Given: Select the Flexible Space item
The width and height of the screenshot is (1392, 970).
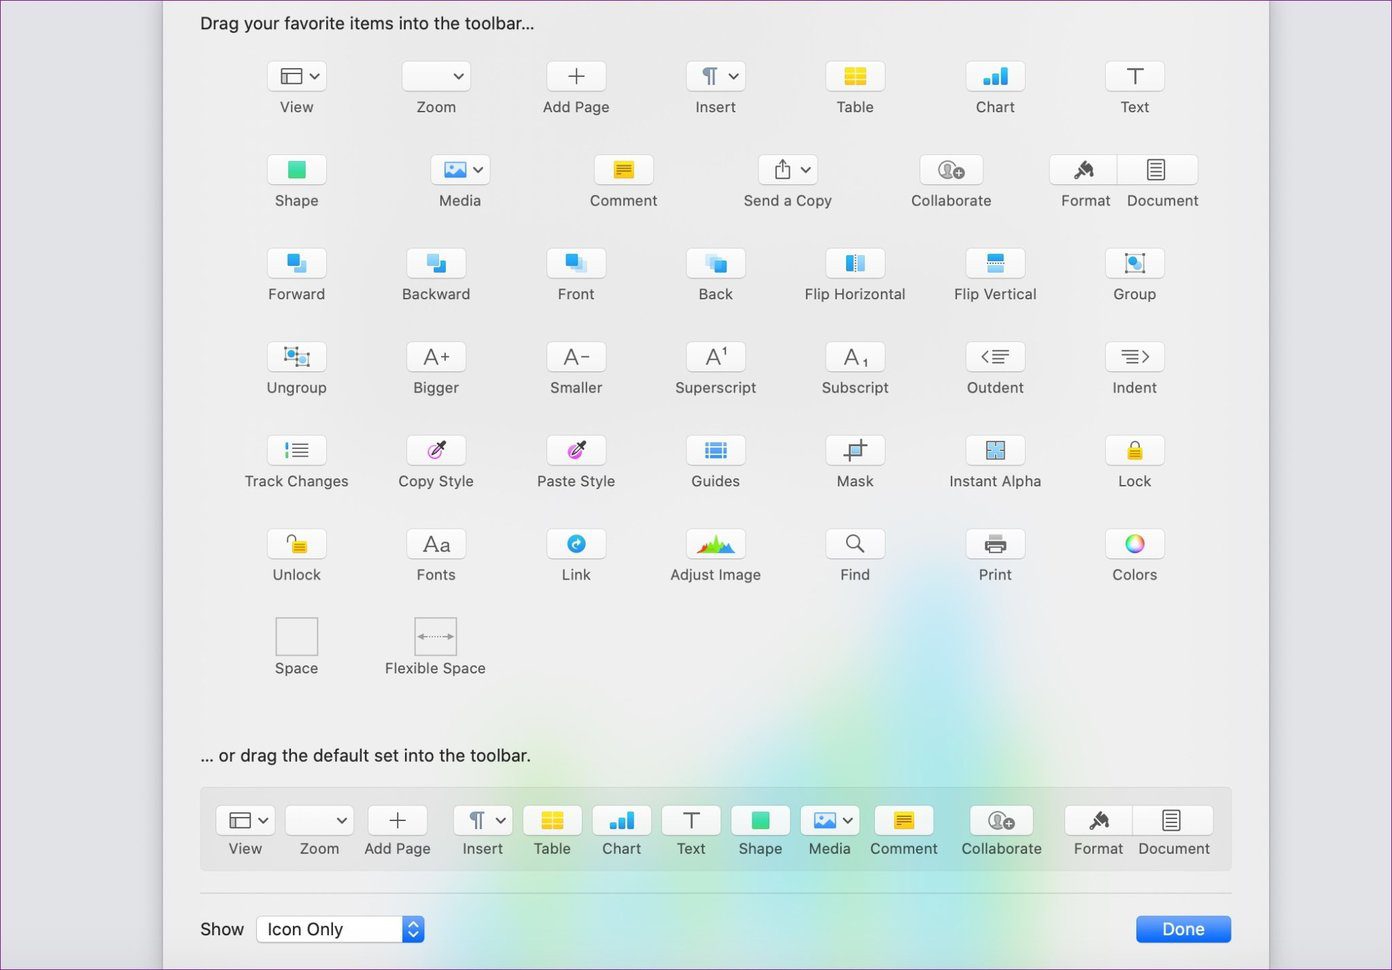Looking at the screenshot, I should [x=436, y=637].
